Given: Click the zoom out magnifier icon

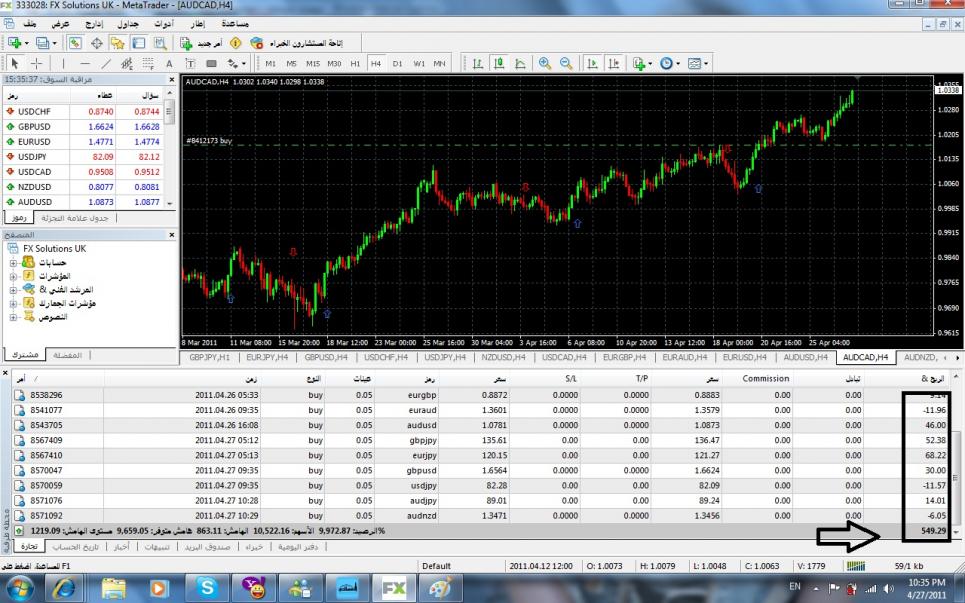Looking at the screenshot, I should (x=566, y=63).
